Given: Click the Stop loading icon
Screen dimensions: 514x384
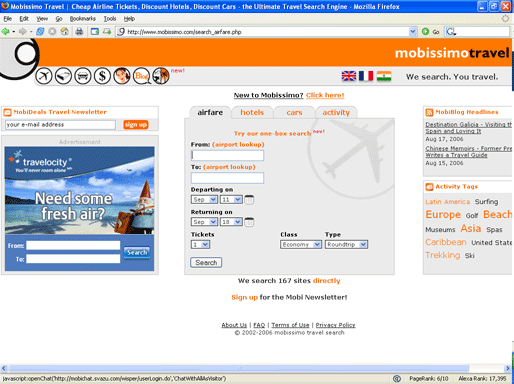Looking at the screenshot, I should tap(52, 32).
